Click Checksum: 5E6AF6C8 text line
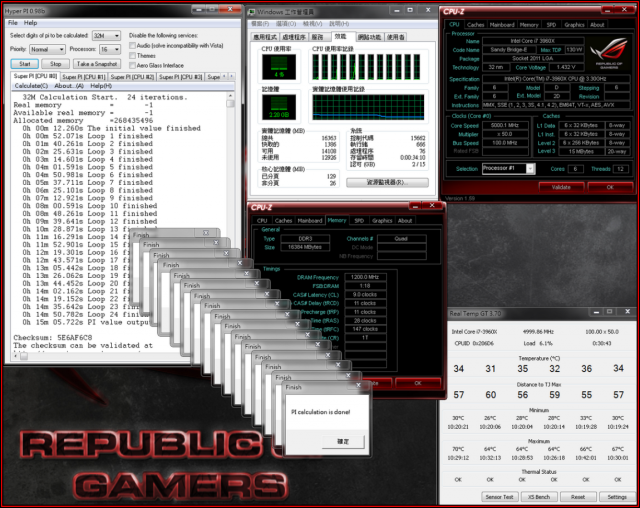The width and height of the screenshot is (640, 508). point(53,338)
